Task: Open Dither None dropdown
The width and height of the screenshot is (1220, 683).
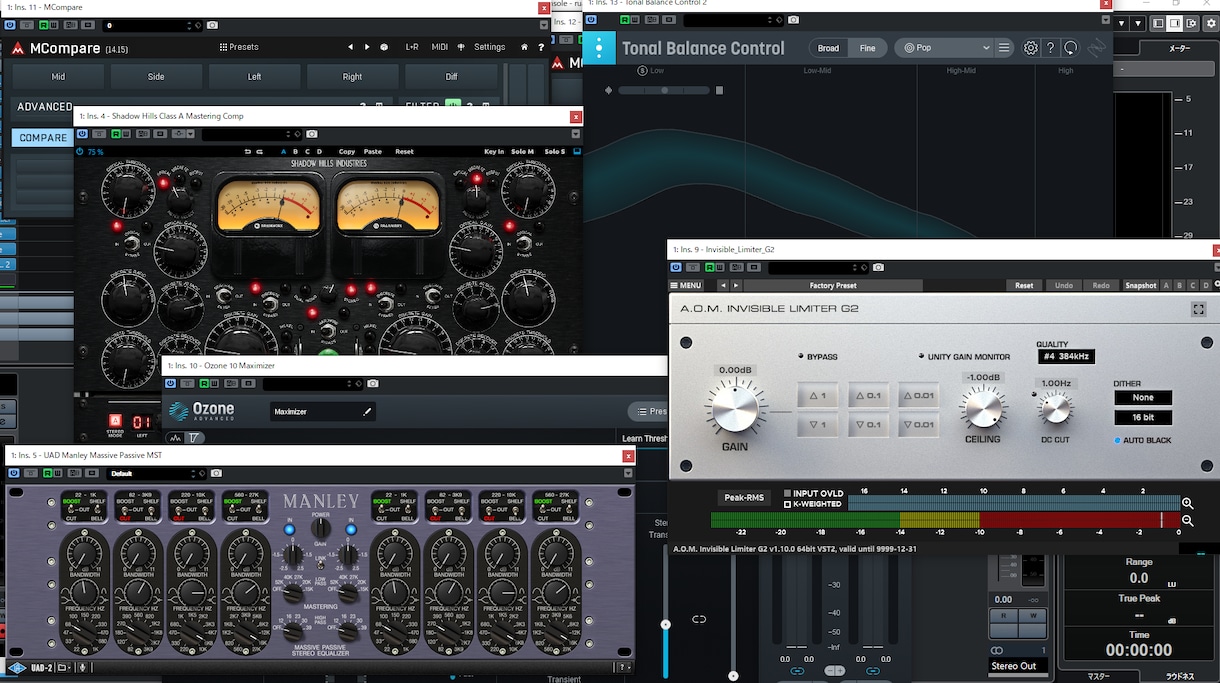Action: point(1142,398)
